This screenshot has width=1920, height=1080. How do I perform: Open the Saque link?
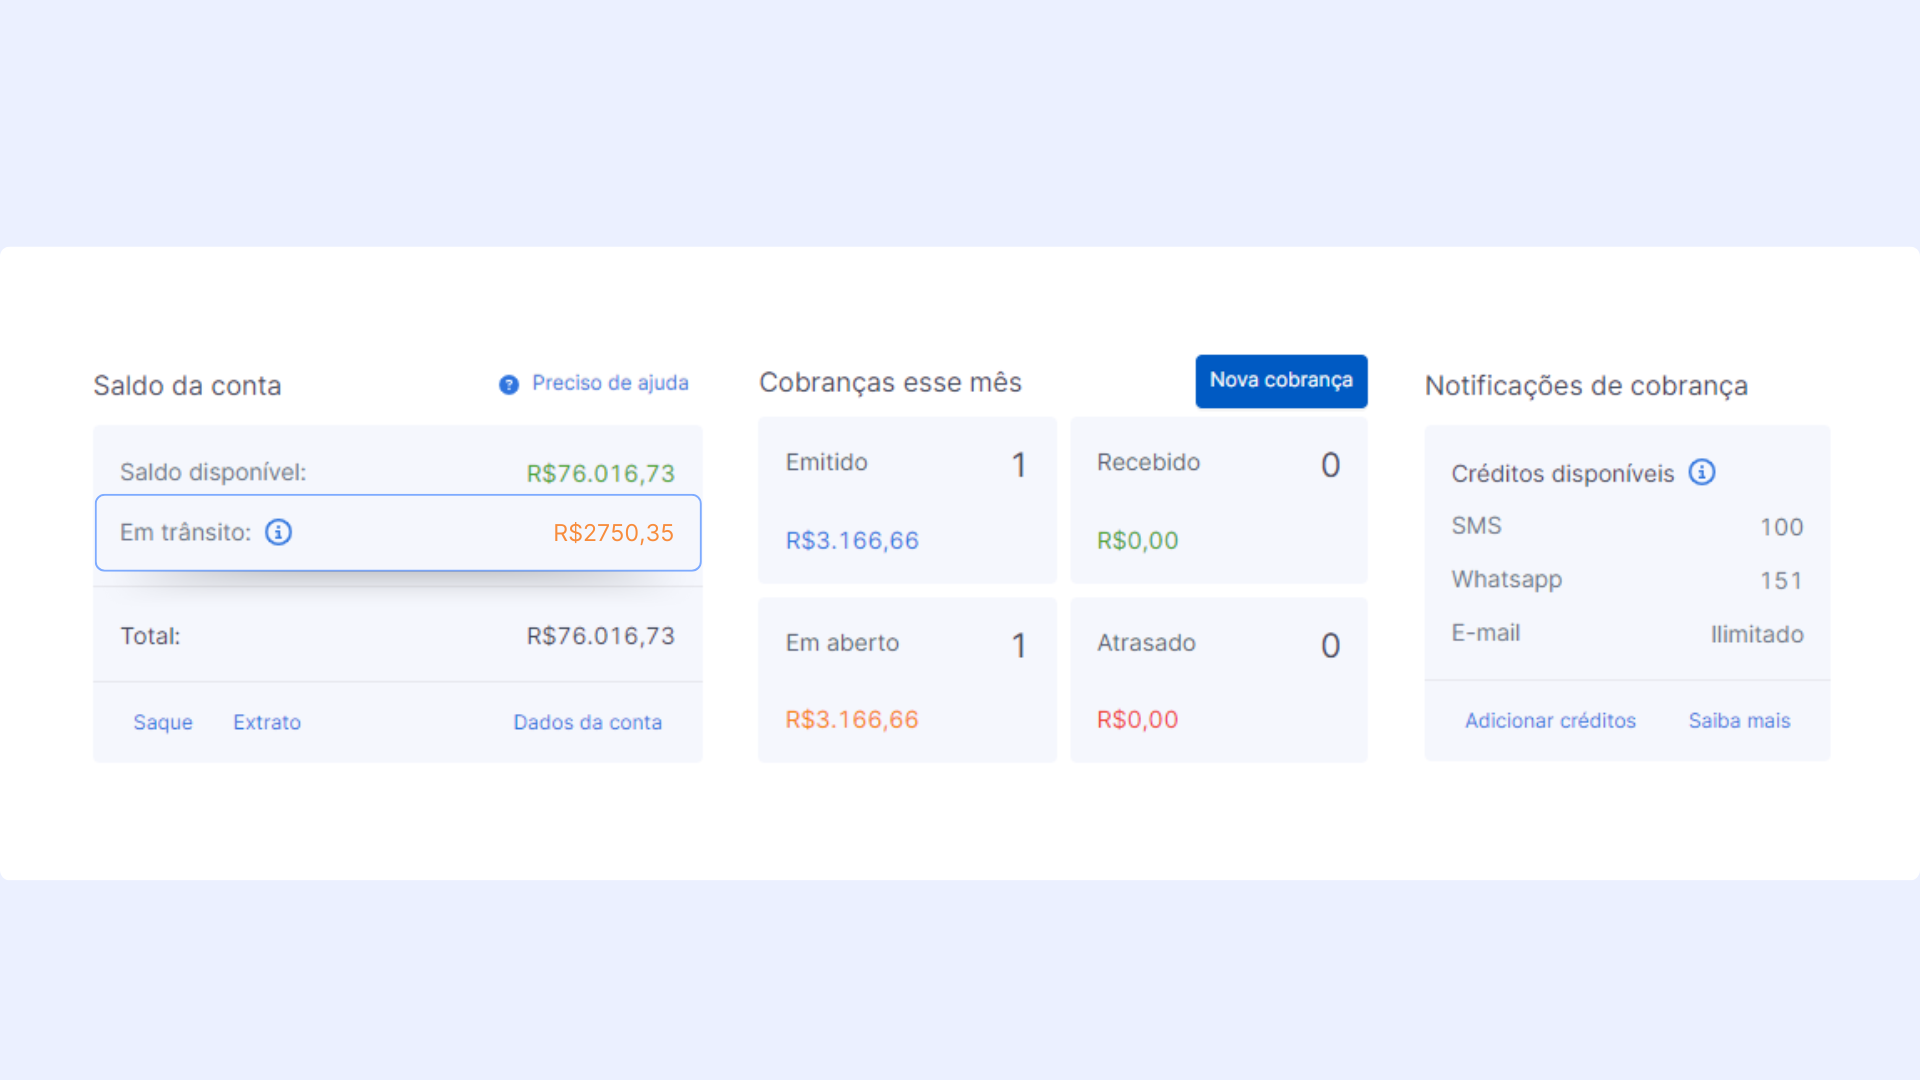(163, 722)
